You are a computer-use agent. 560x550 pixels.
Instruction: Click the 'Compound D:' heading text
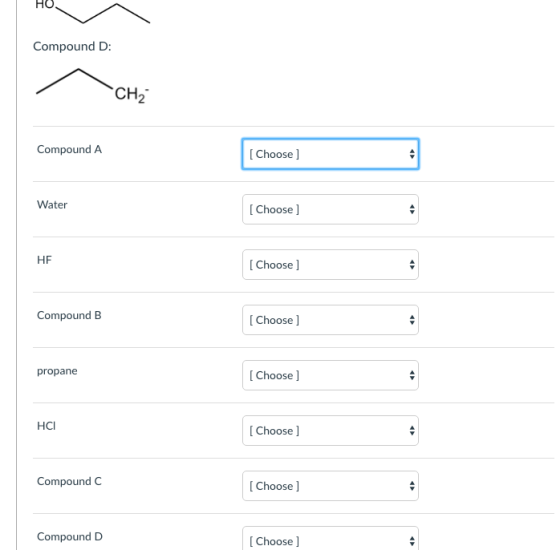(72, 46)
